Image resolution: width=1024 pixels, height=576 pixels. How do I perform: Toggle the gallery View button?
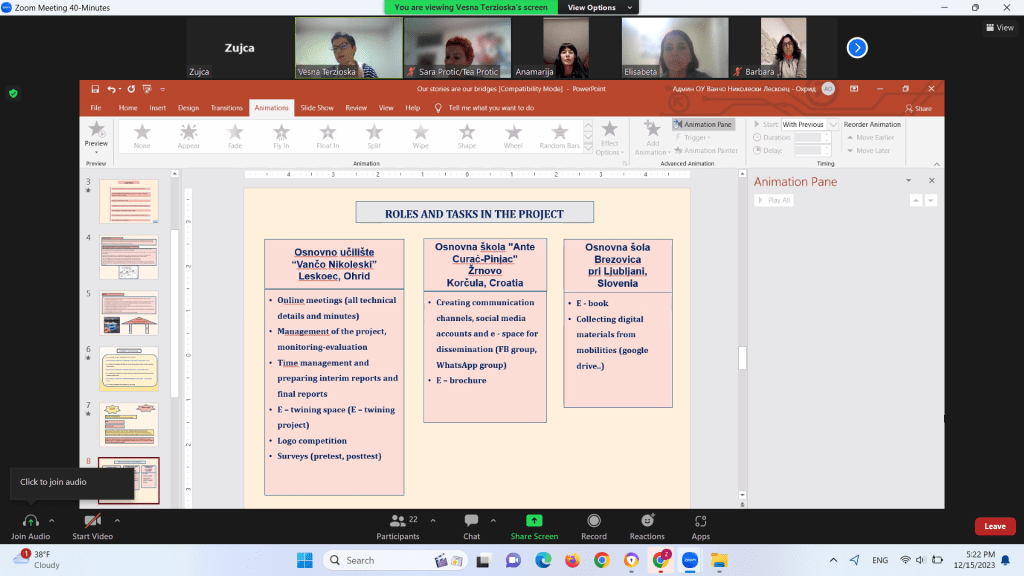pos(1000,27)
